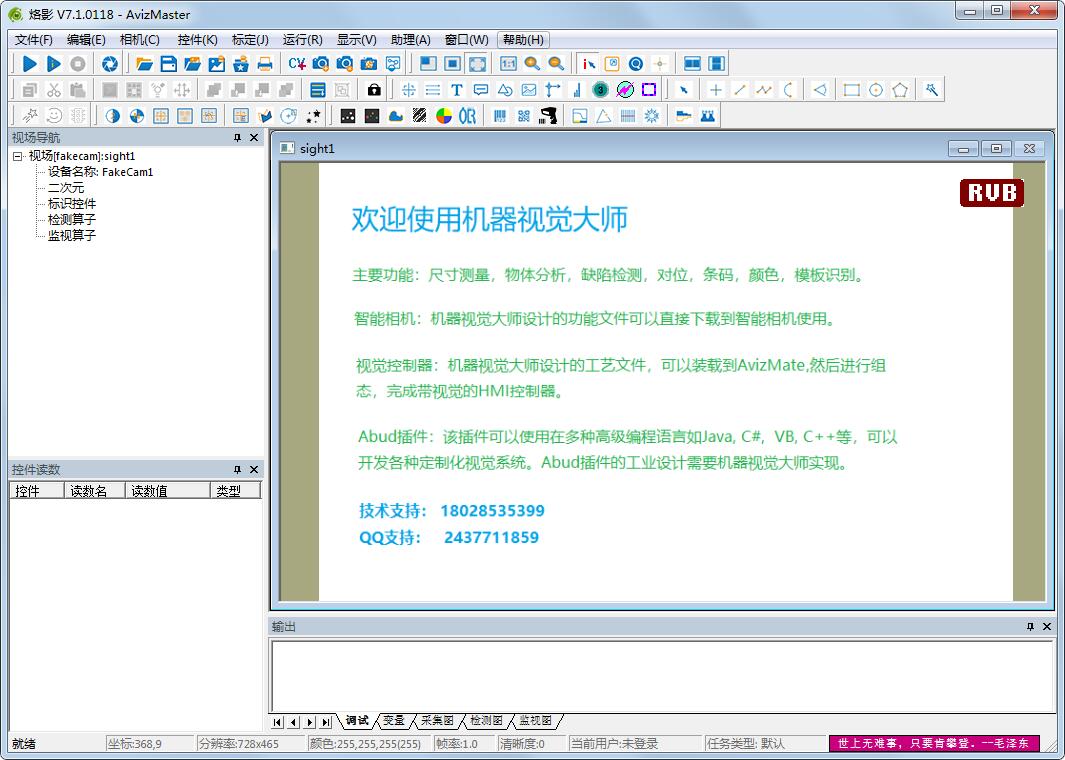Image resolution: width=1065 pixels, height=760 pixels.
Task: Click the 1:1 actual size icon
Action: point(508,64)
